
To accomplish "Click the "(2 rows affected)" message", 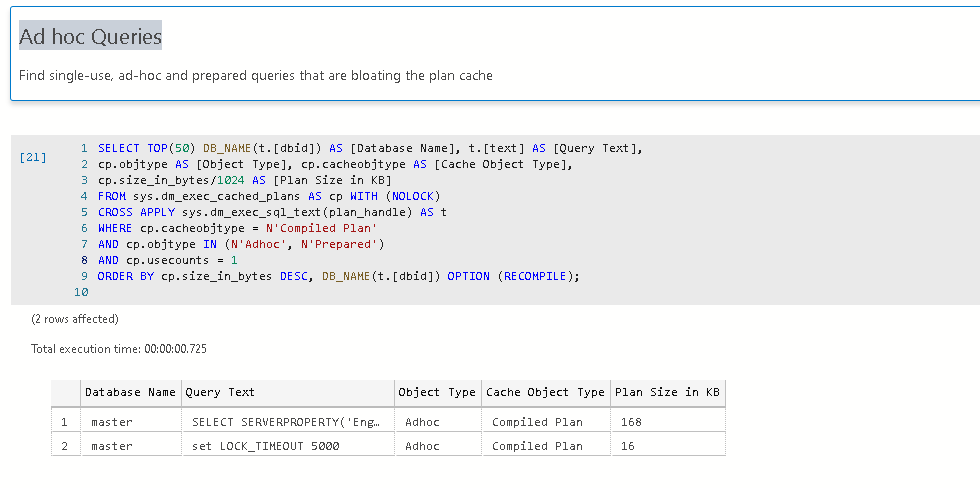I will (75, 319).
